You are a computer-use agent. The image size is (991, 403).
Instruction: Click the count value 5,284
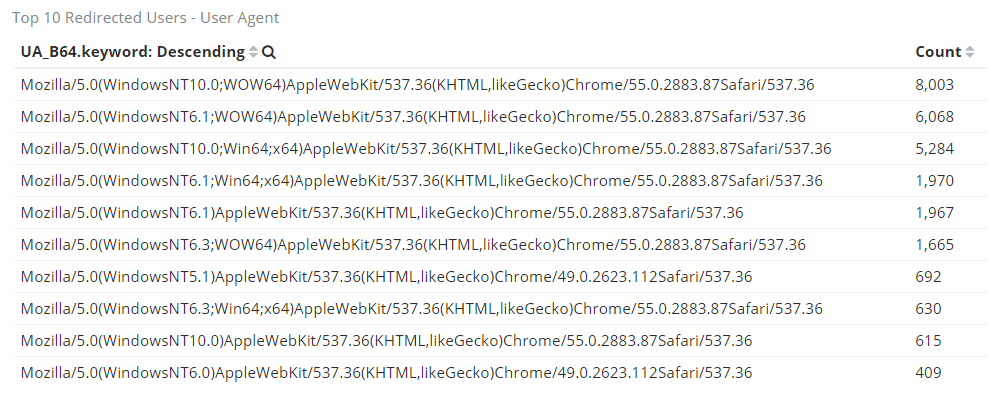point(934,149)
